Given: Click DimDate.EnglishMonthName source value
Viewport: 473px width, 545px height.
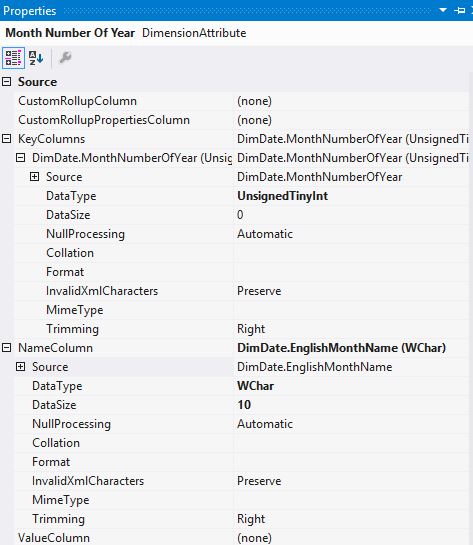Looking at the screenshot, I should click(315, 367).
